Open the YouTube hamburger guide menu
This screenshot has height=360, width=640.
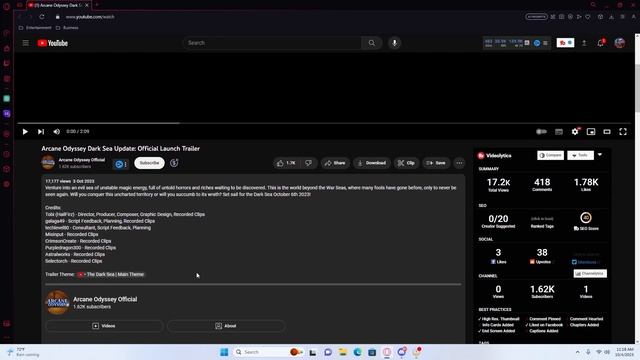(x=26, y=43)
